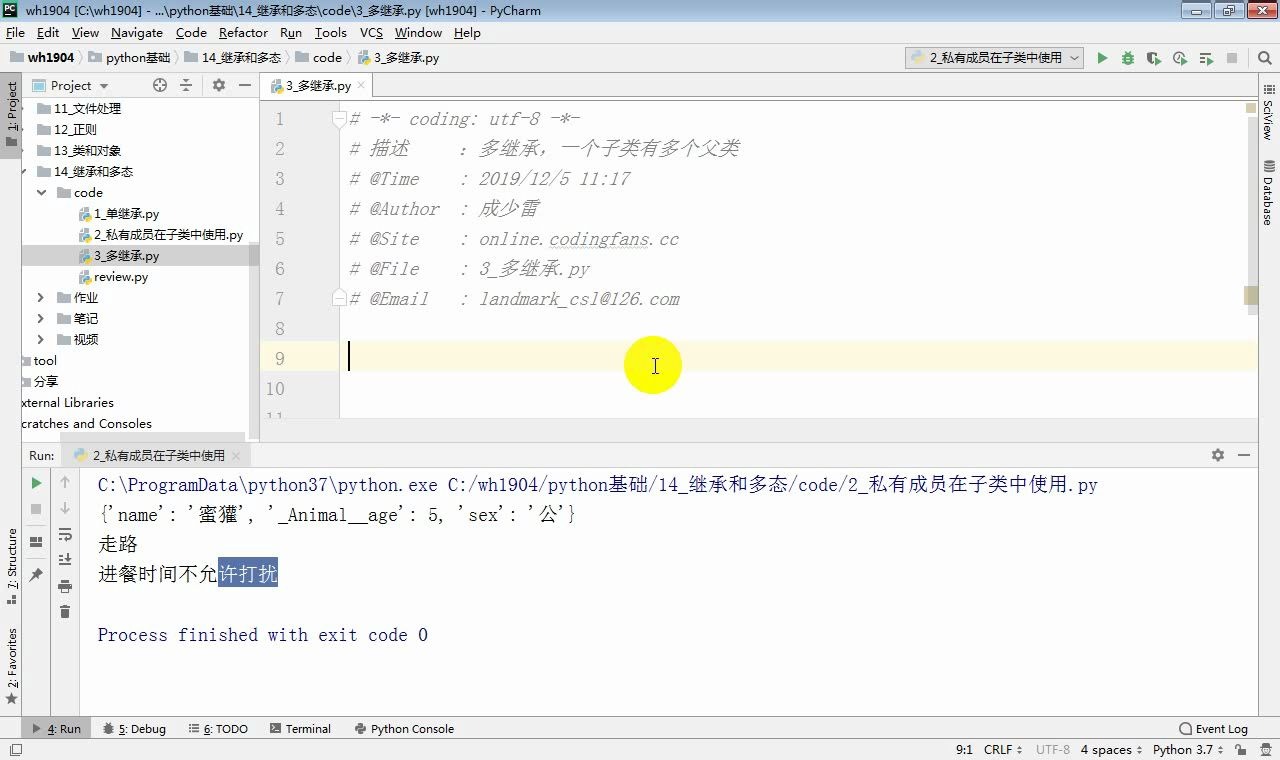Switch to the Terminal tab

(x=307, y=728)
